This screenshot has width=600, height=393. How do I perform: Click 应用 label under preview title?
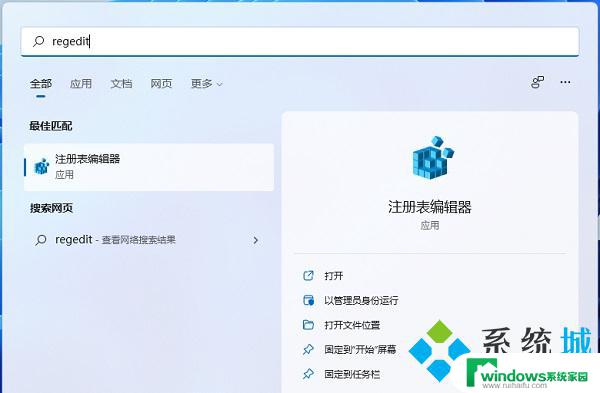click(x=430, y=225)
